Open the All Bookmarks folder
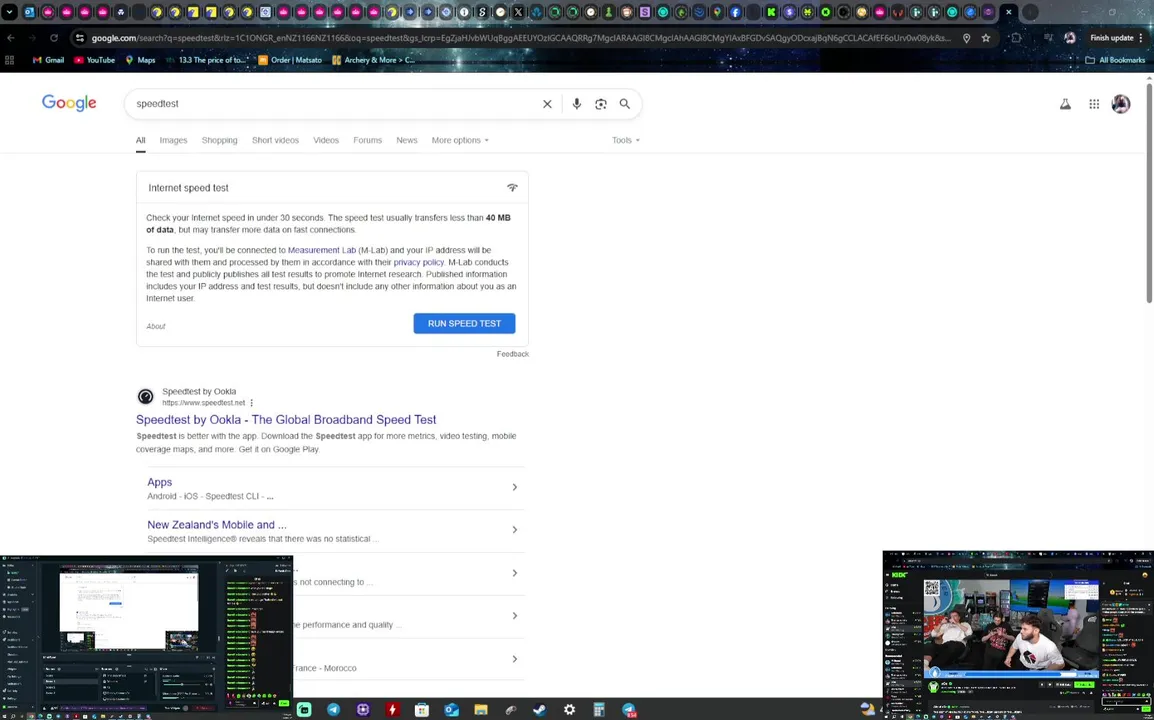Viewport: 1154px width, 720px height. [1116, 60]
